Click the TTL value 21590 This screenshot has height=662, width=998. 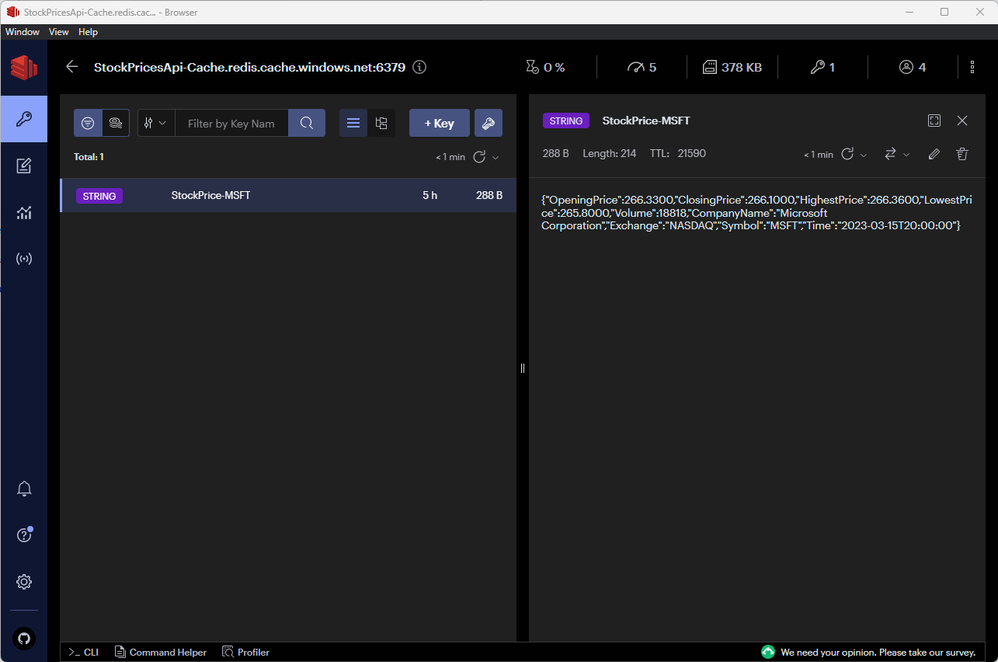tap(691, 153)
